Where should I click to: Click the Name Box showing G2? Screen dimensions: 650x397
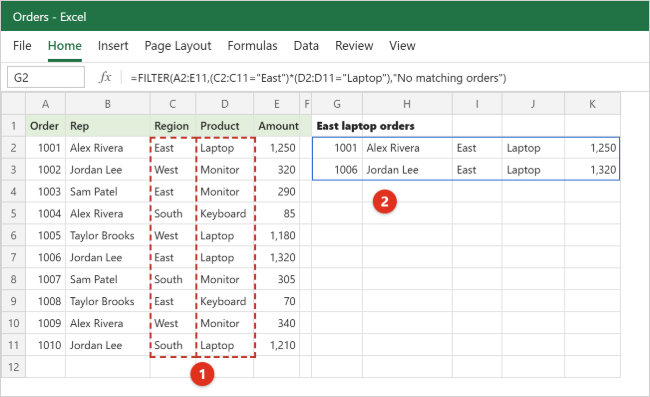pyautogui.click(x=46, y=77)
